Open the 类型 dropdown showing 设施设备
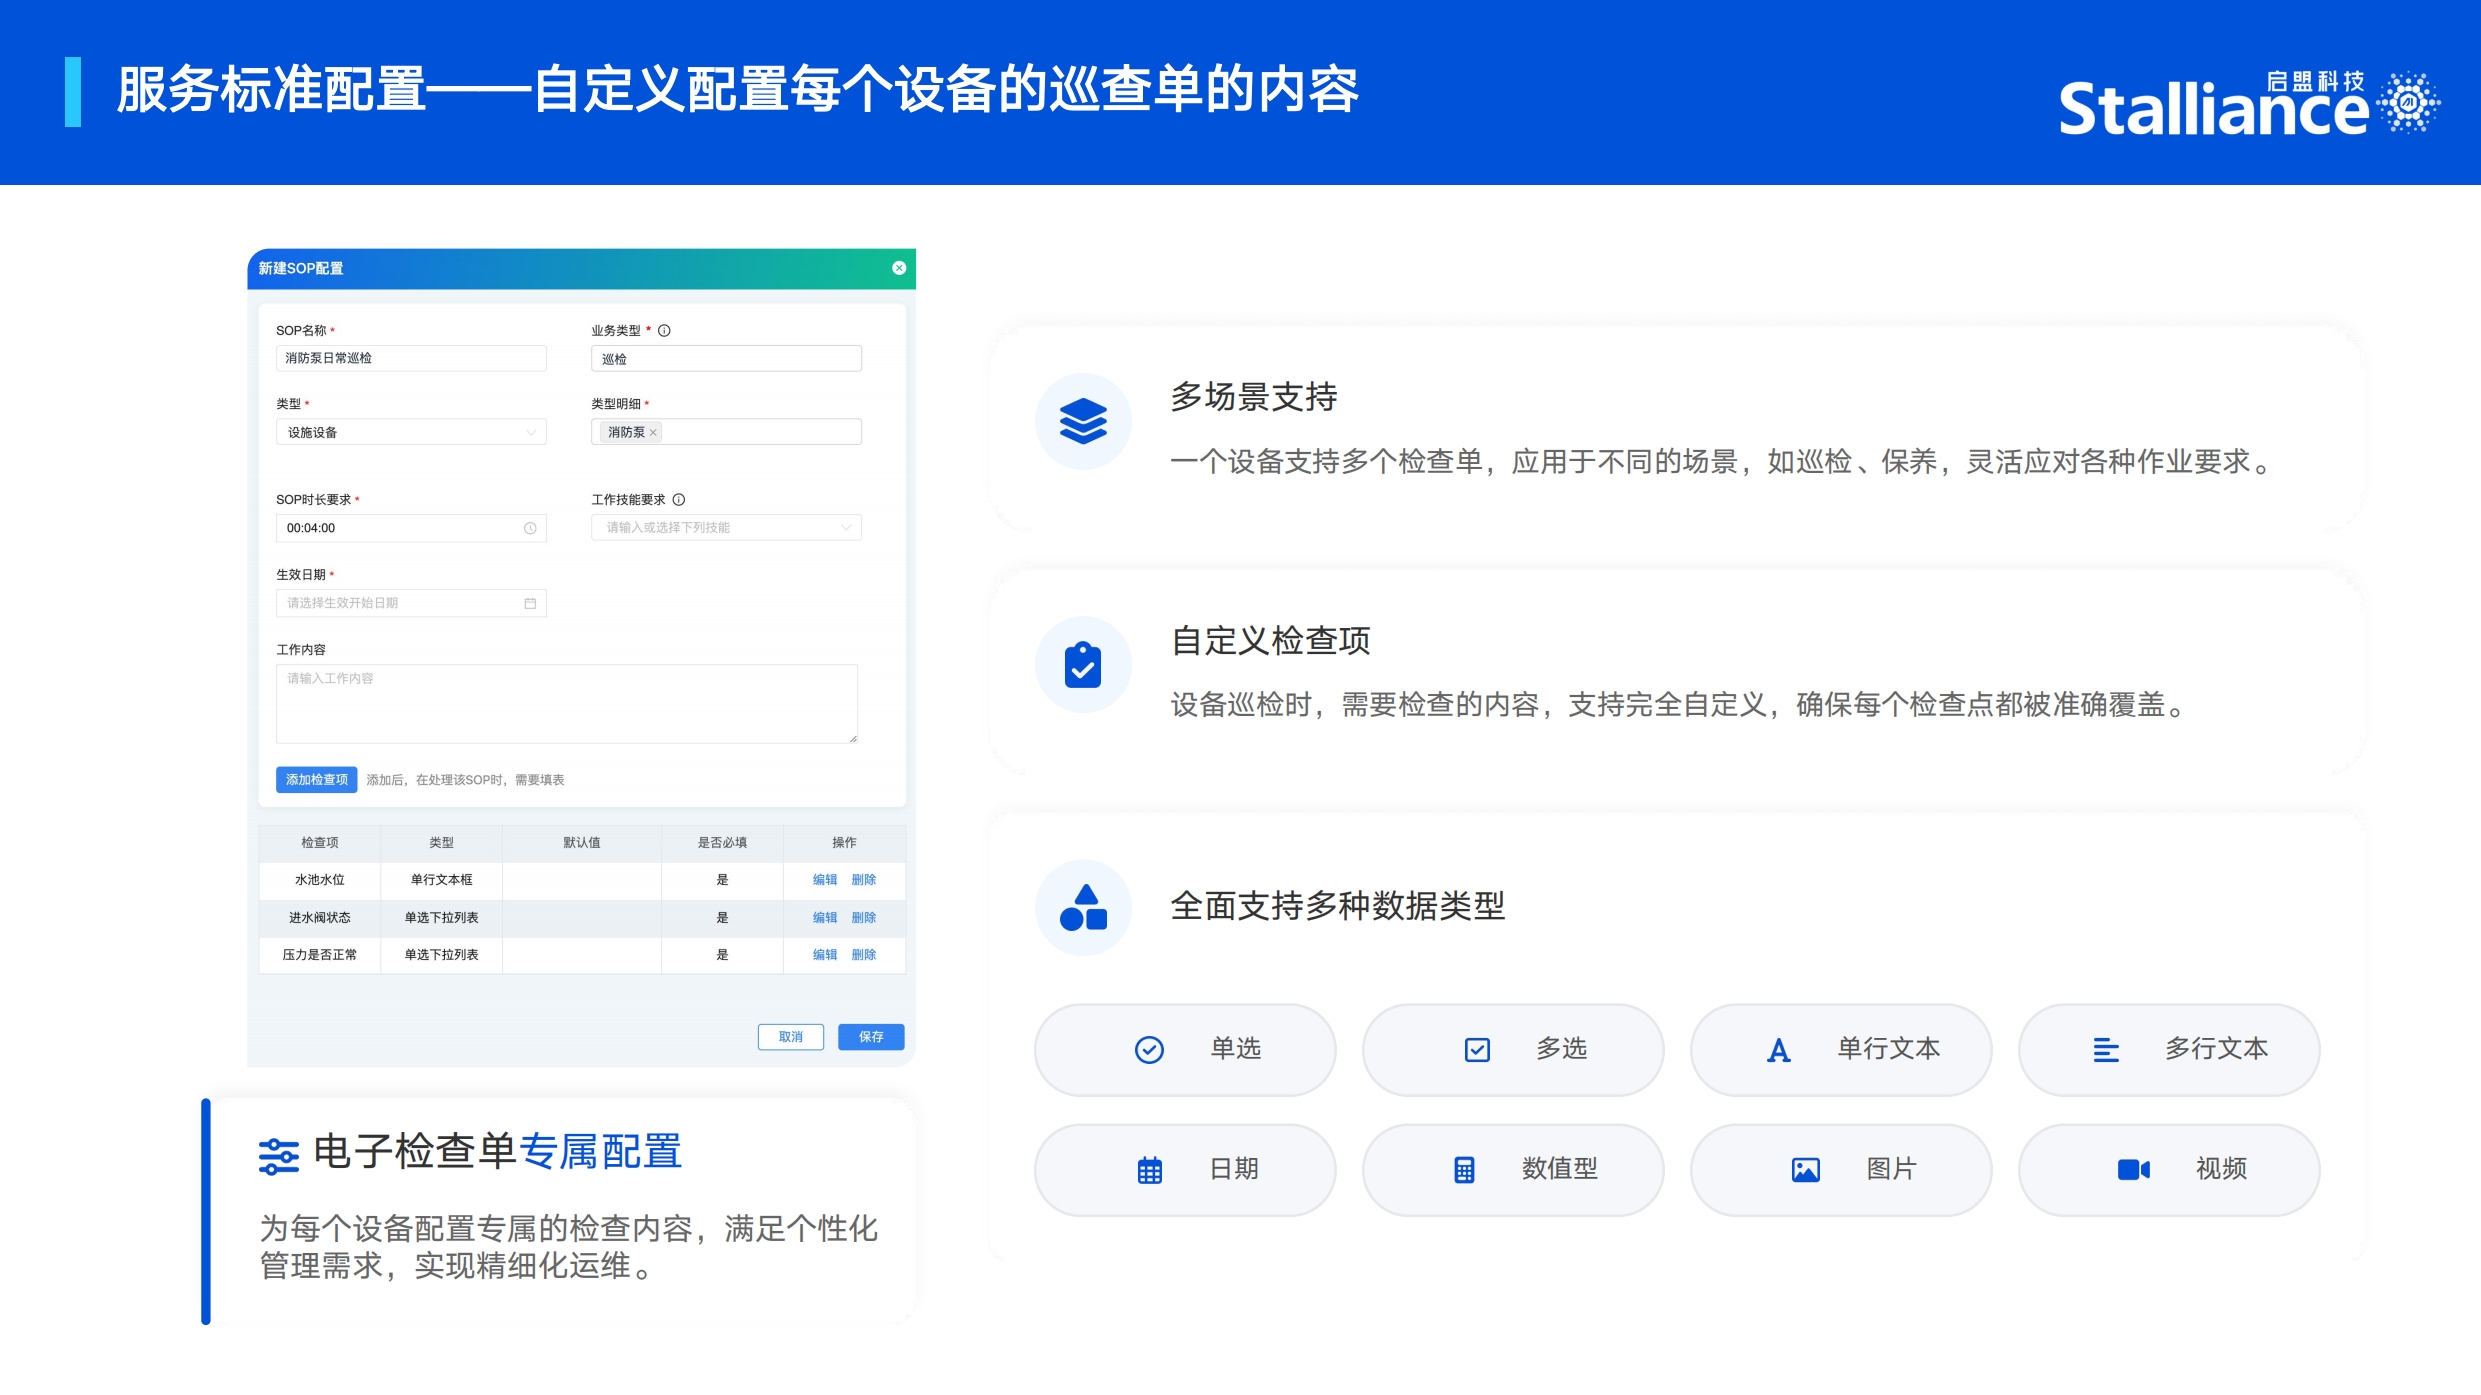This screenshot has width=2481, height=1395. 411,432
